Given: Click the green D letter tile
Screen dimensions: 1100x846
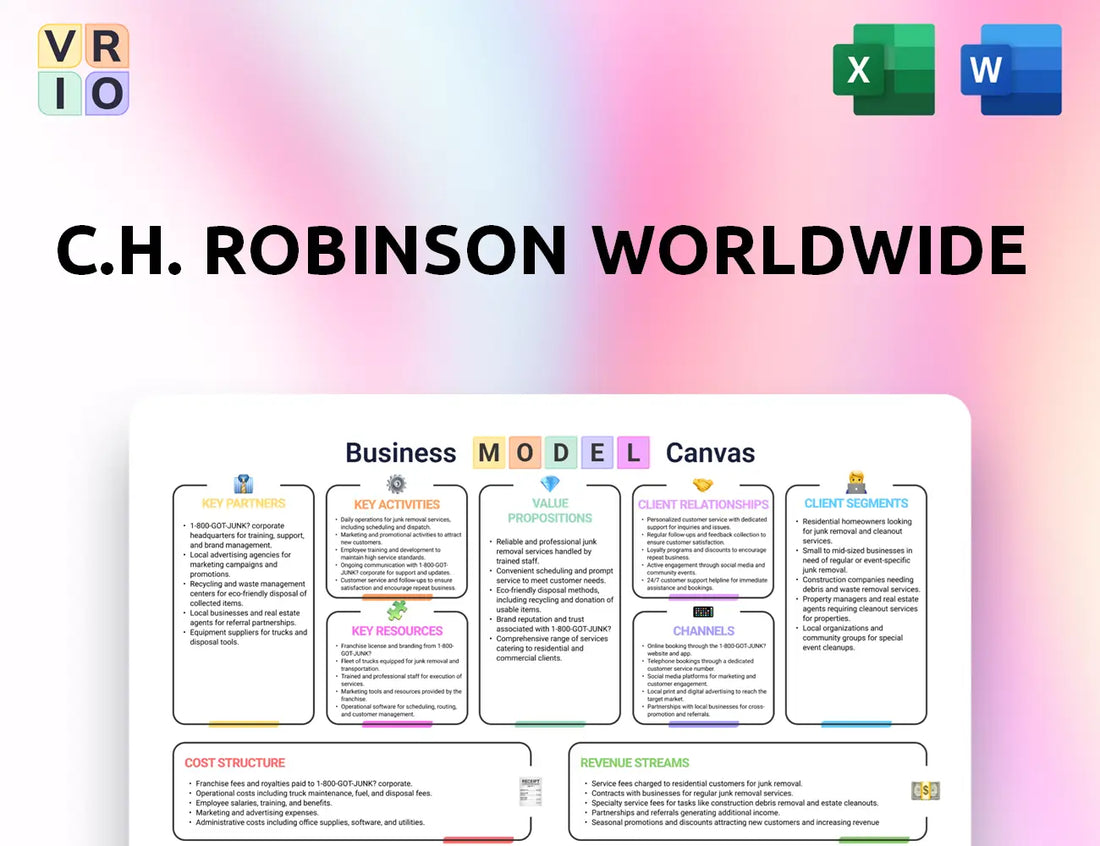Looking at the screenshot, I should [561, 453].
